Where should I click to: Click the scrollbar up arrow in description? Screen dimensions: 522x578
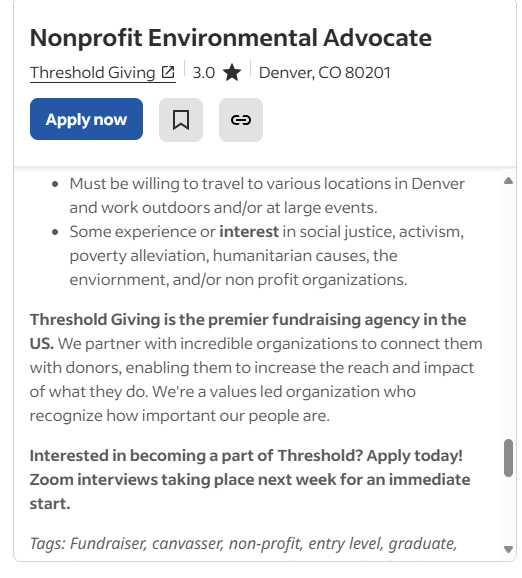click(x=508, y=181)
